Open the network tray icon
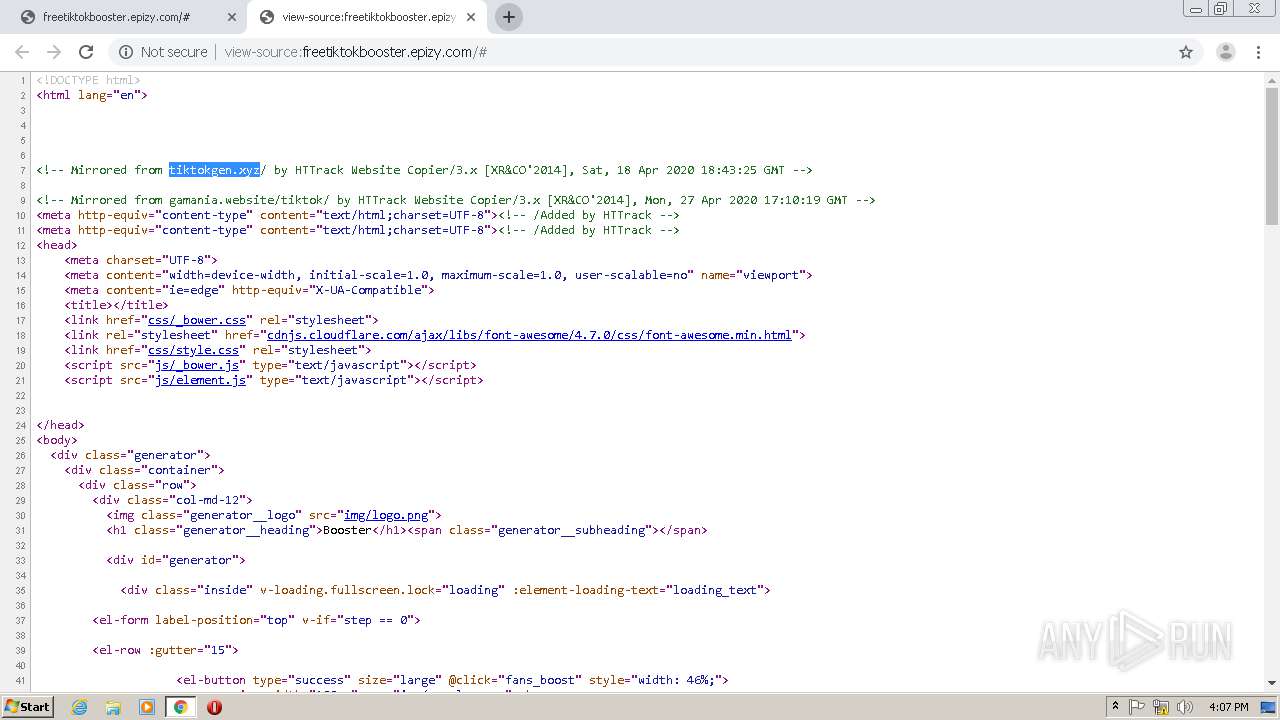The width and height of the screenshot is (1280, 720). pyautogui.click(x=1162, y=707)
